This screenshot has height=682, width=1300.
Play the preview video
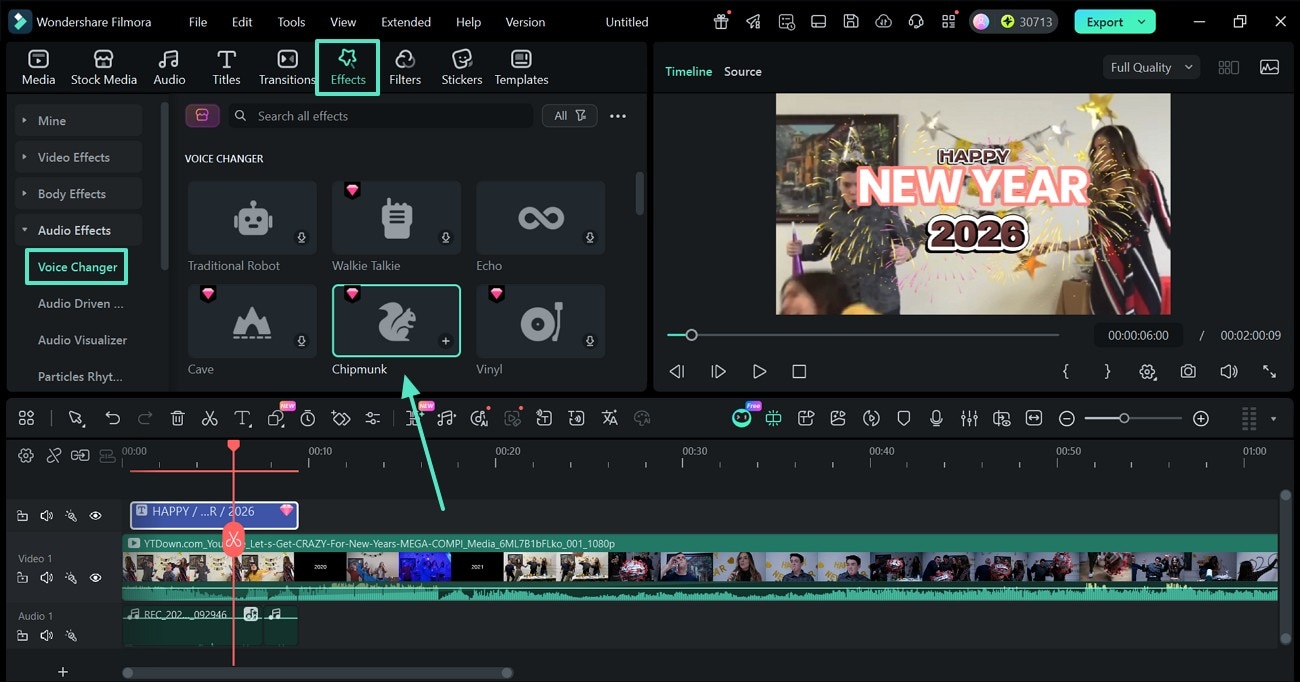coord(759,371)
